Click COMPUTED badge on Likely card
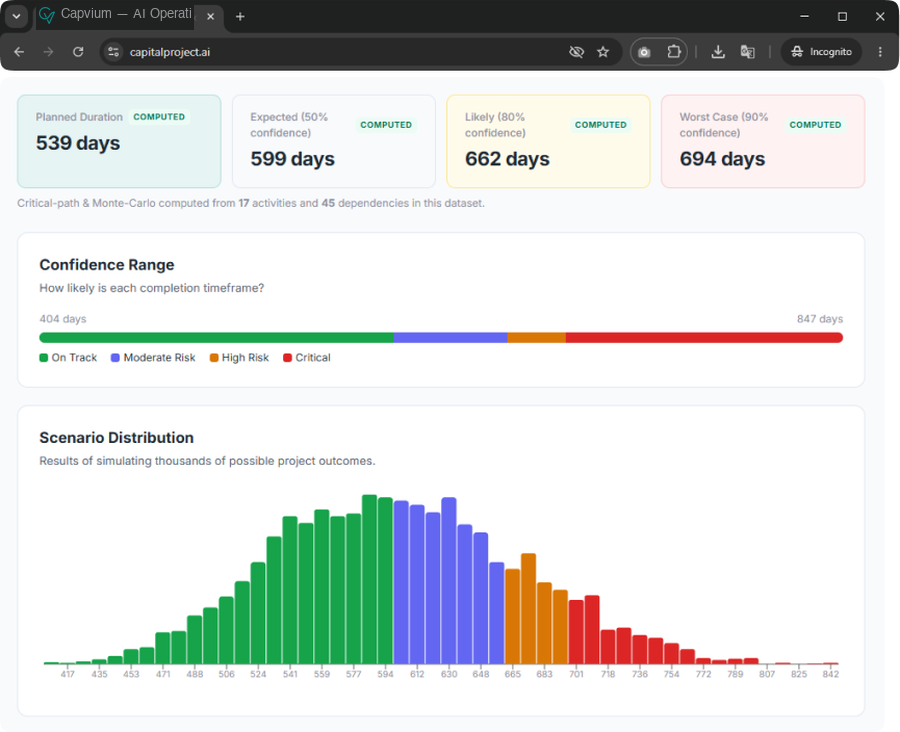The width and height of the screenshot is (900, 732). [600, 125]
